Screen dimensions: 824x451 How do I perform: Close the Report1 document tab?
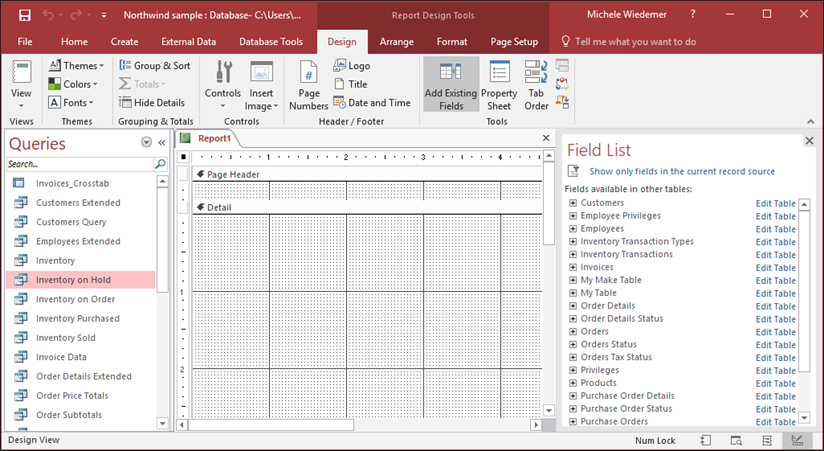pyautogui.click(x=546, y=138)
